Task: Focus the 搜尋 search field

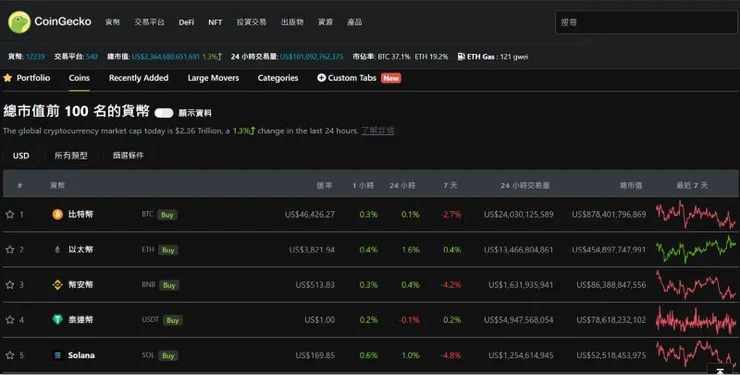Action: [646, 22]
